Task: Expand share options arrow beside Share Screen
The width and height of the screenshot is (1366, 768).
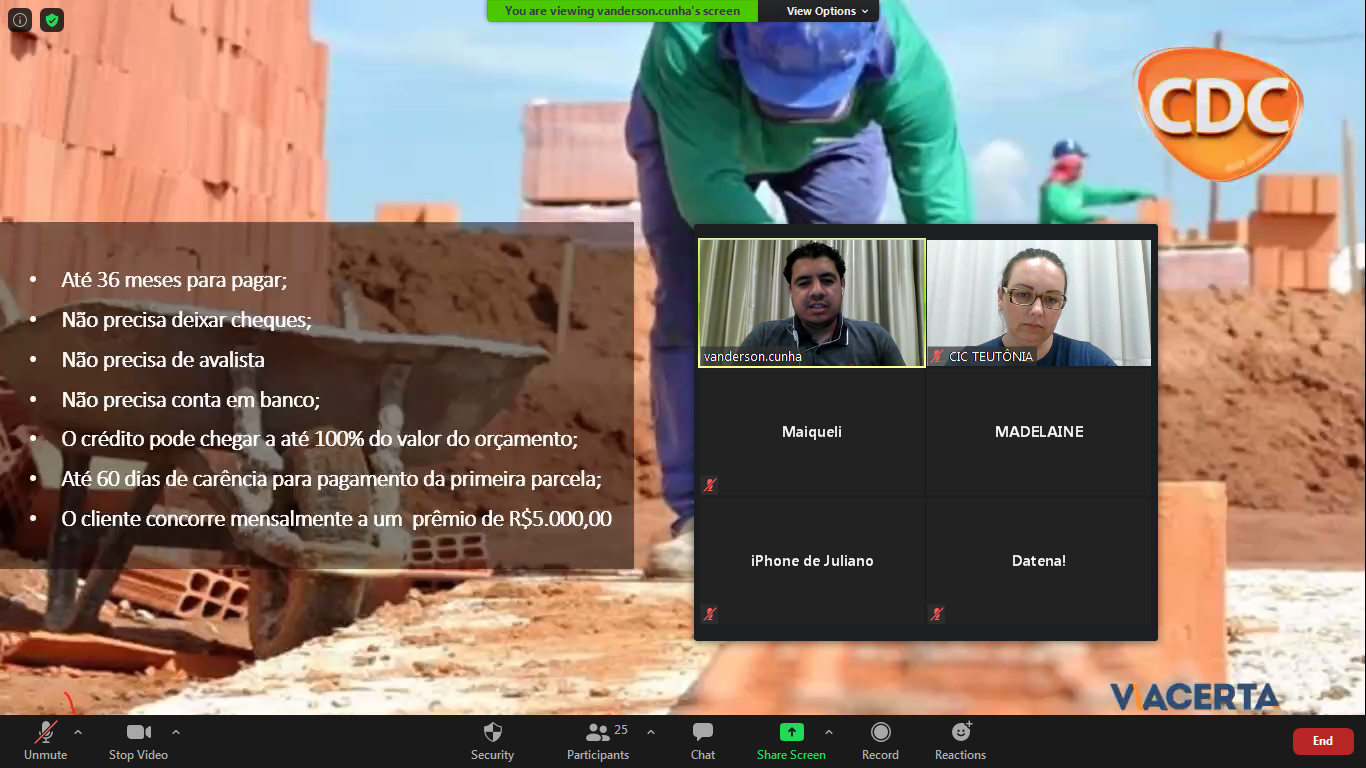Action: pos(828,732)
